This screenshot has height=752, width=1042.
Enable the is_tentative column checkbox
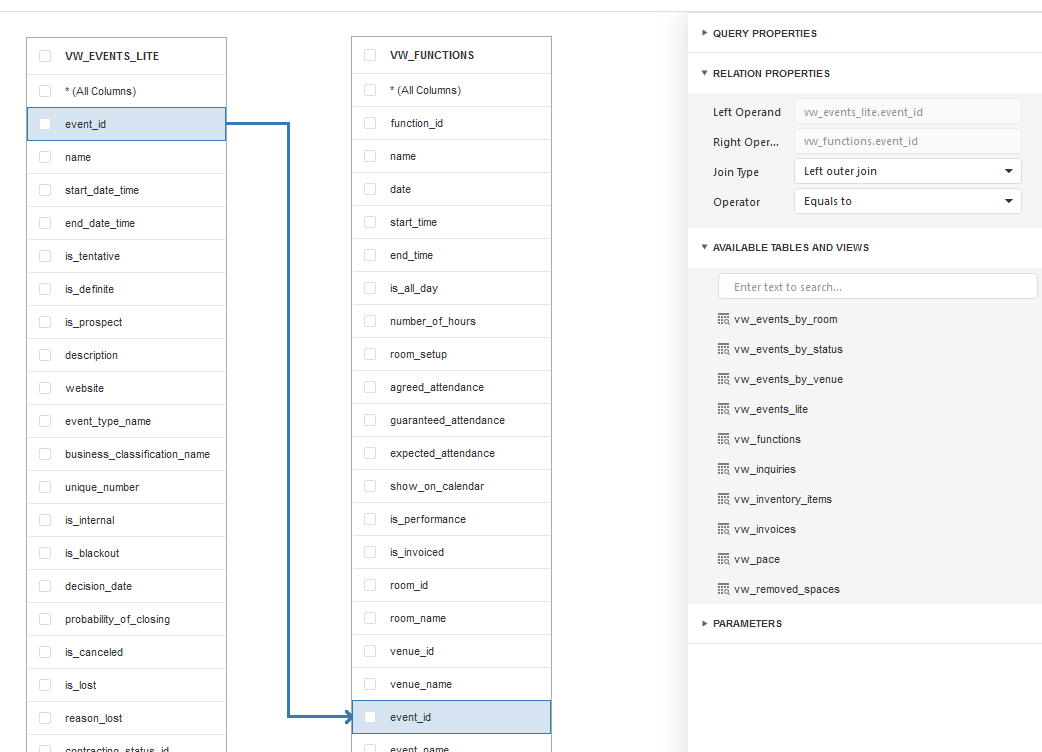tap(45, 256)
